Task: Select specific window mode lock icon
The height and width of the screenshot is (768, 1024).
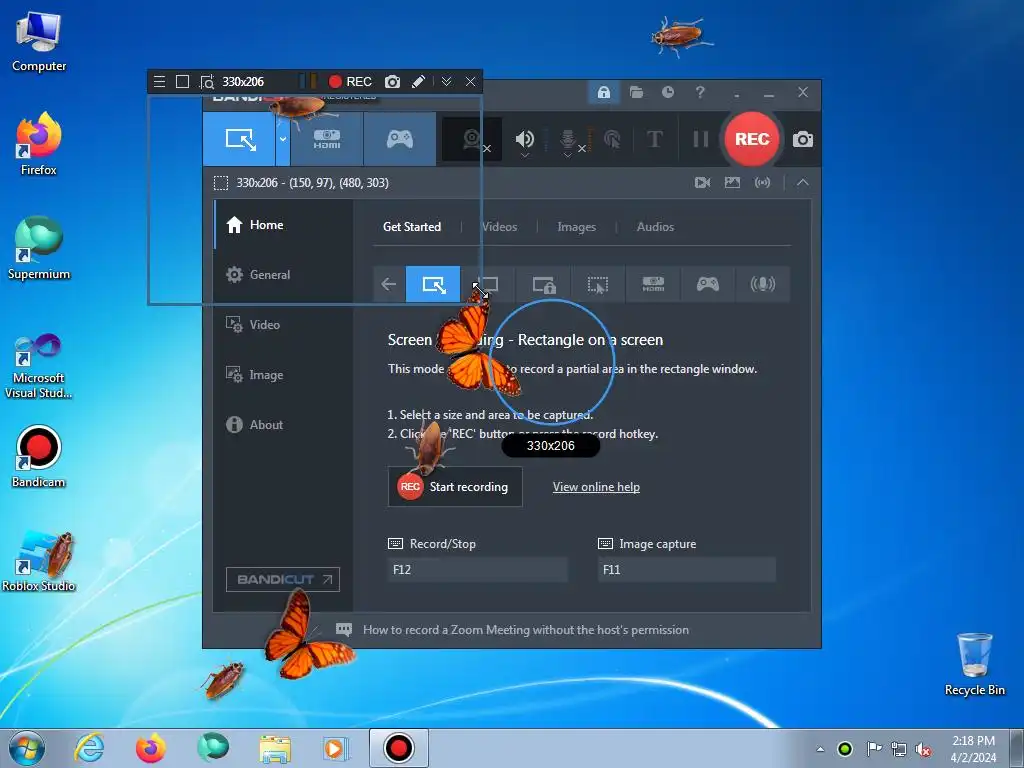Action: coord(543,284)
